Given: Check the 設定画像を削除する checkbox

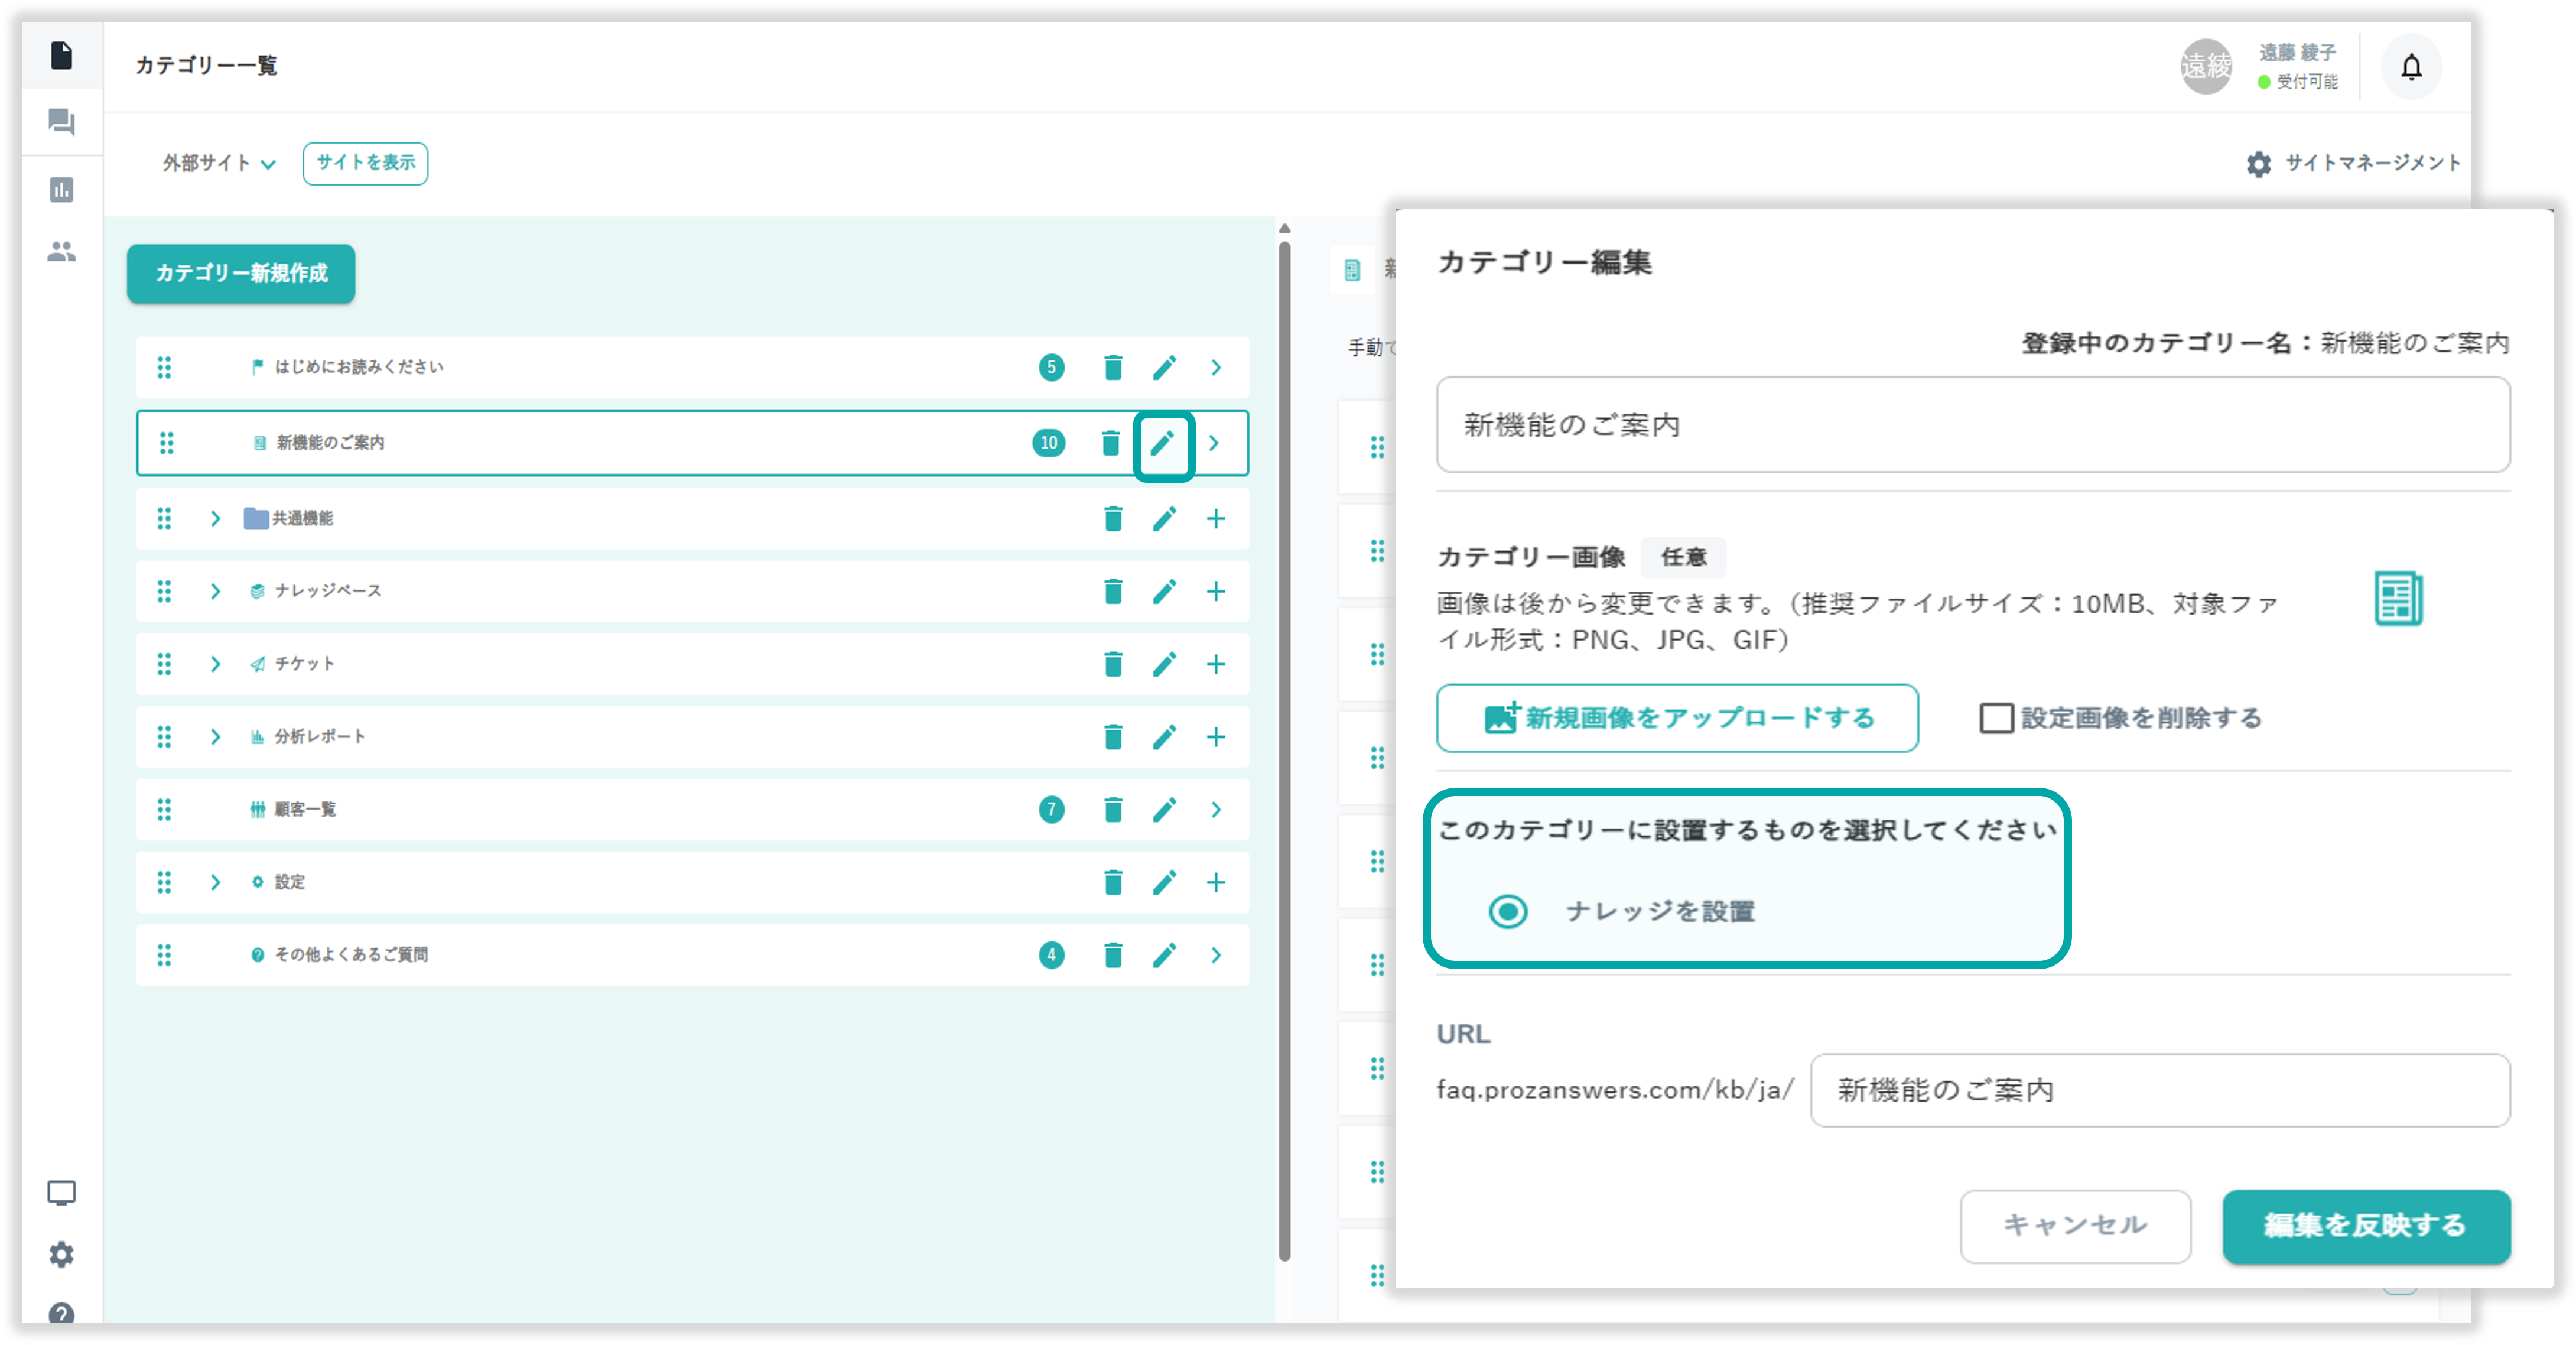Looking at the screenshot, I should pos(1996,717).
